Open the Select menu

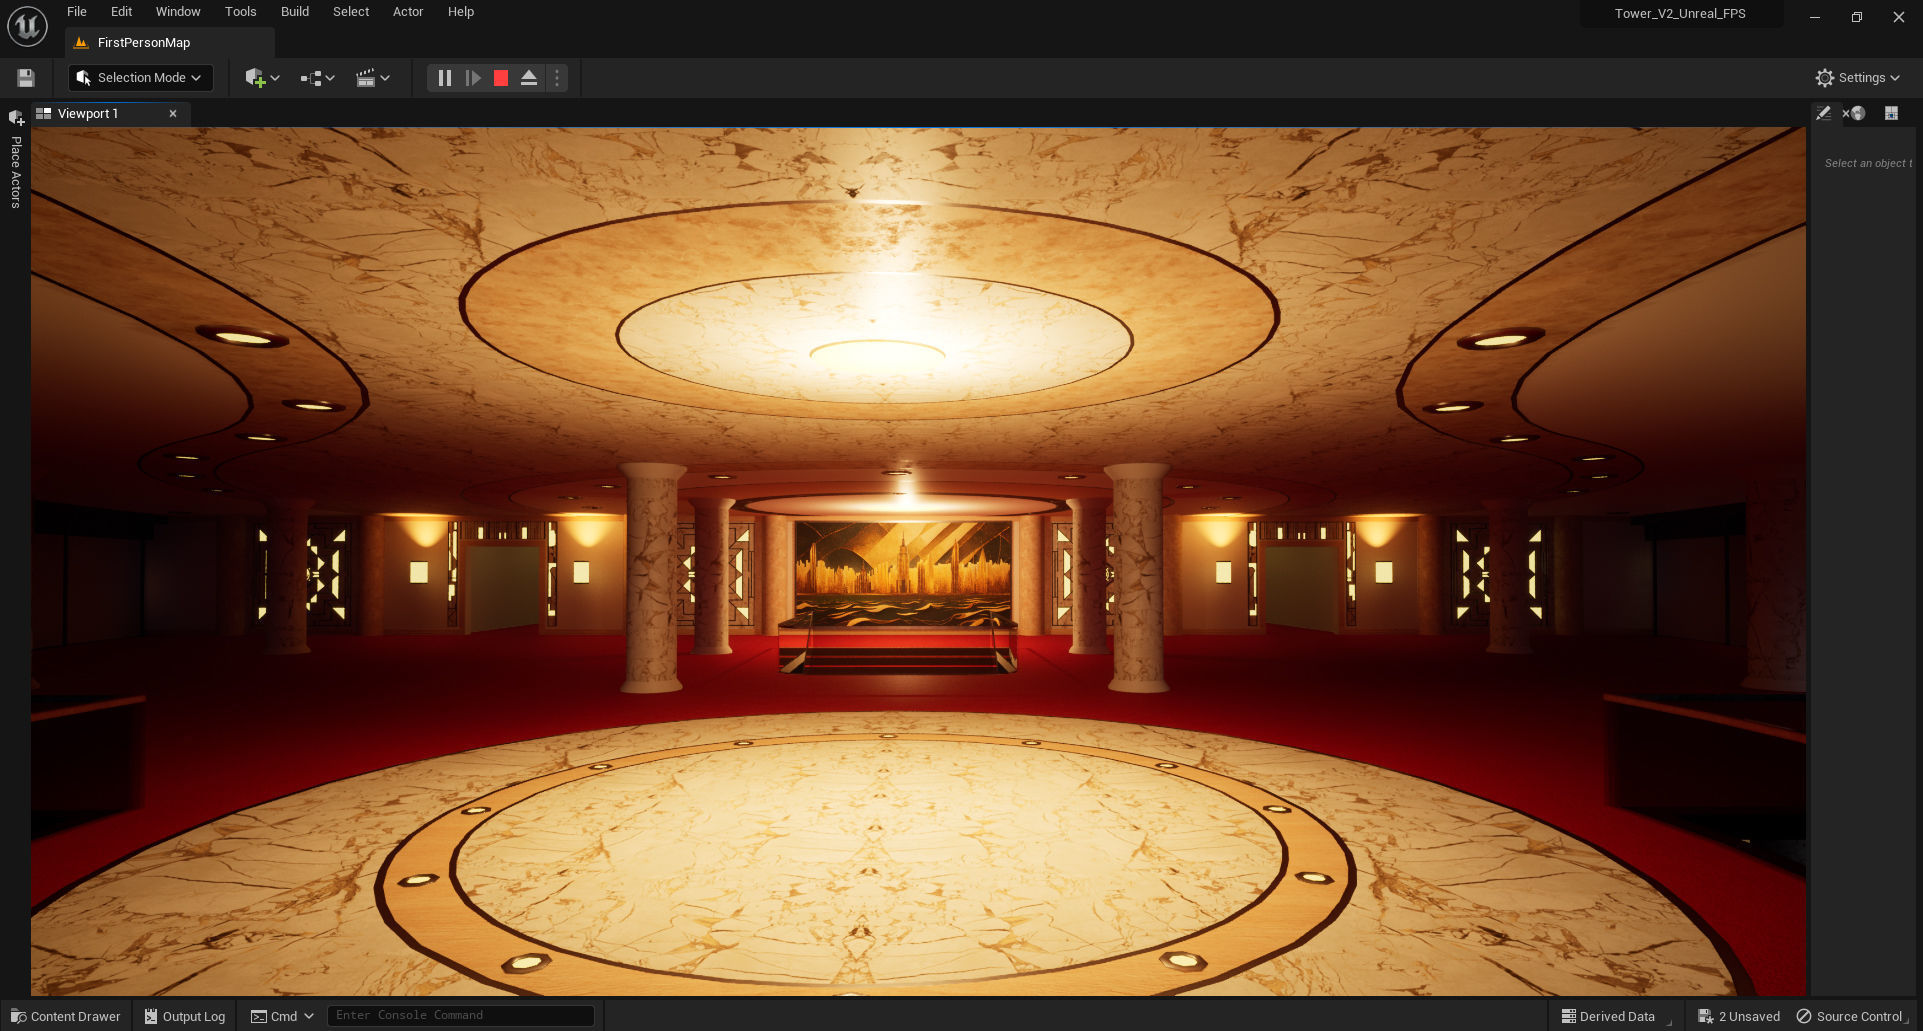pos(351,12)
